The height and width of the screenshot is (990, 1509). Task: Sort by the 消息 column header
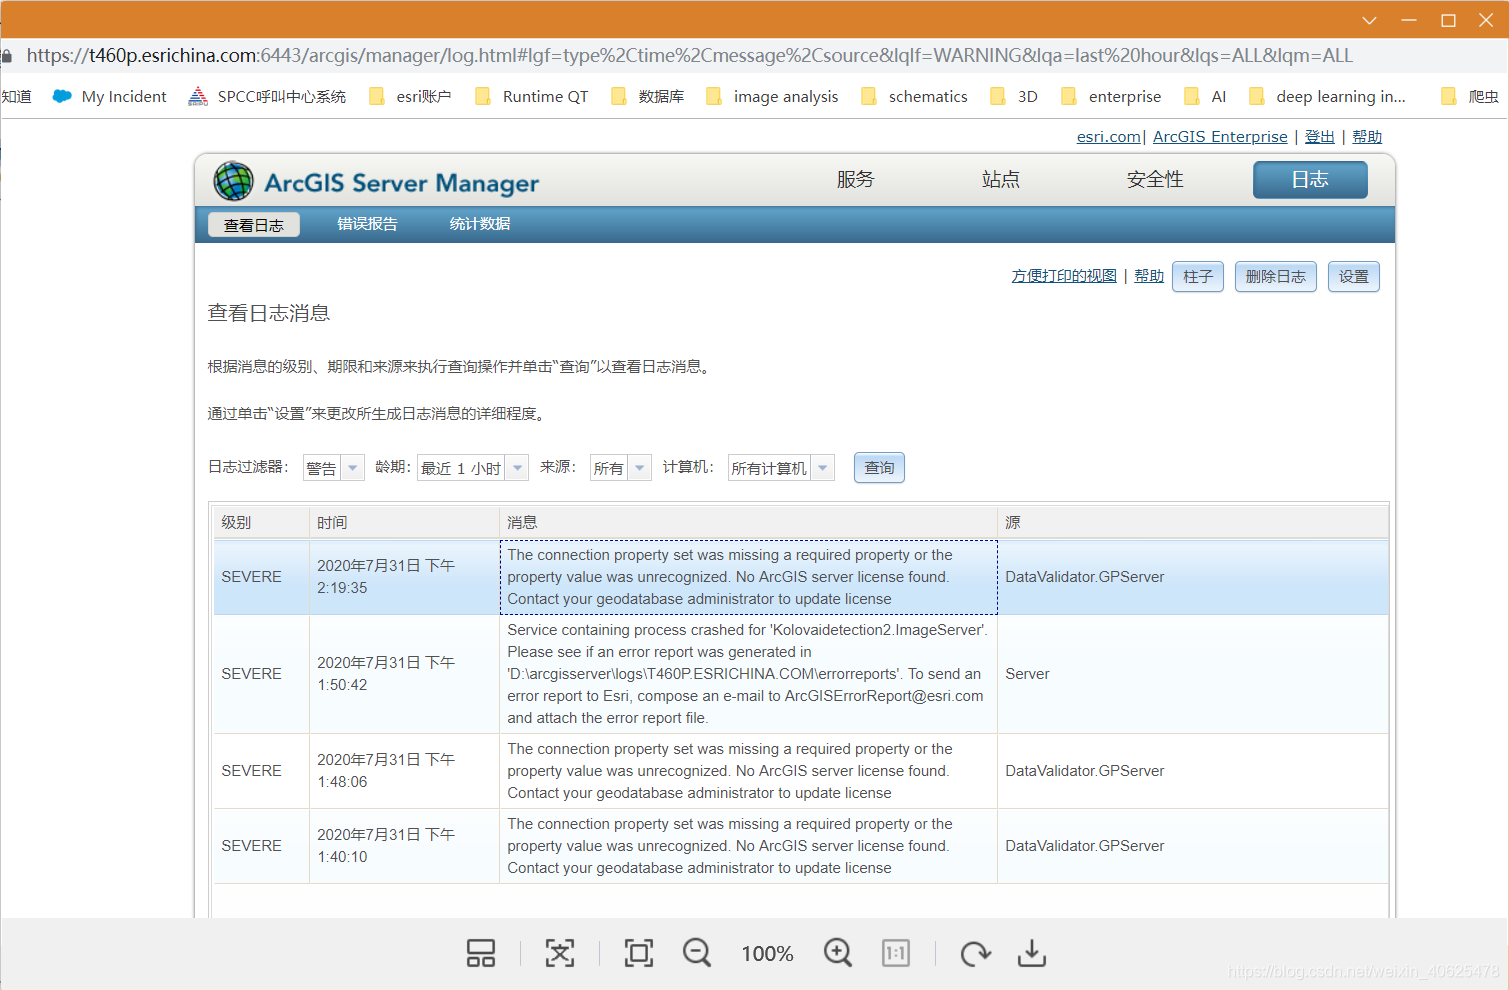click(748, 522)
